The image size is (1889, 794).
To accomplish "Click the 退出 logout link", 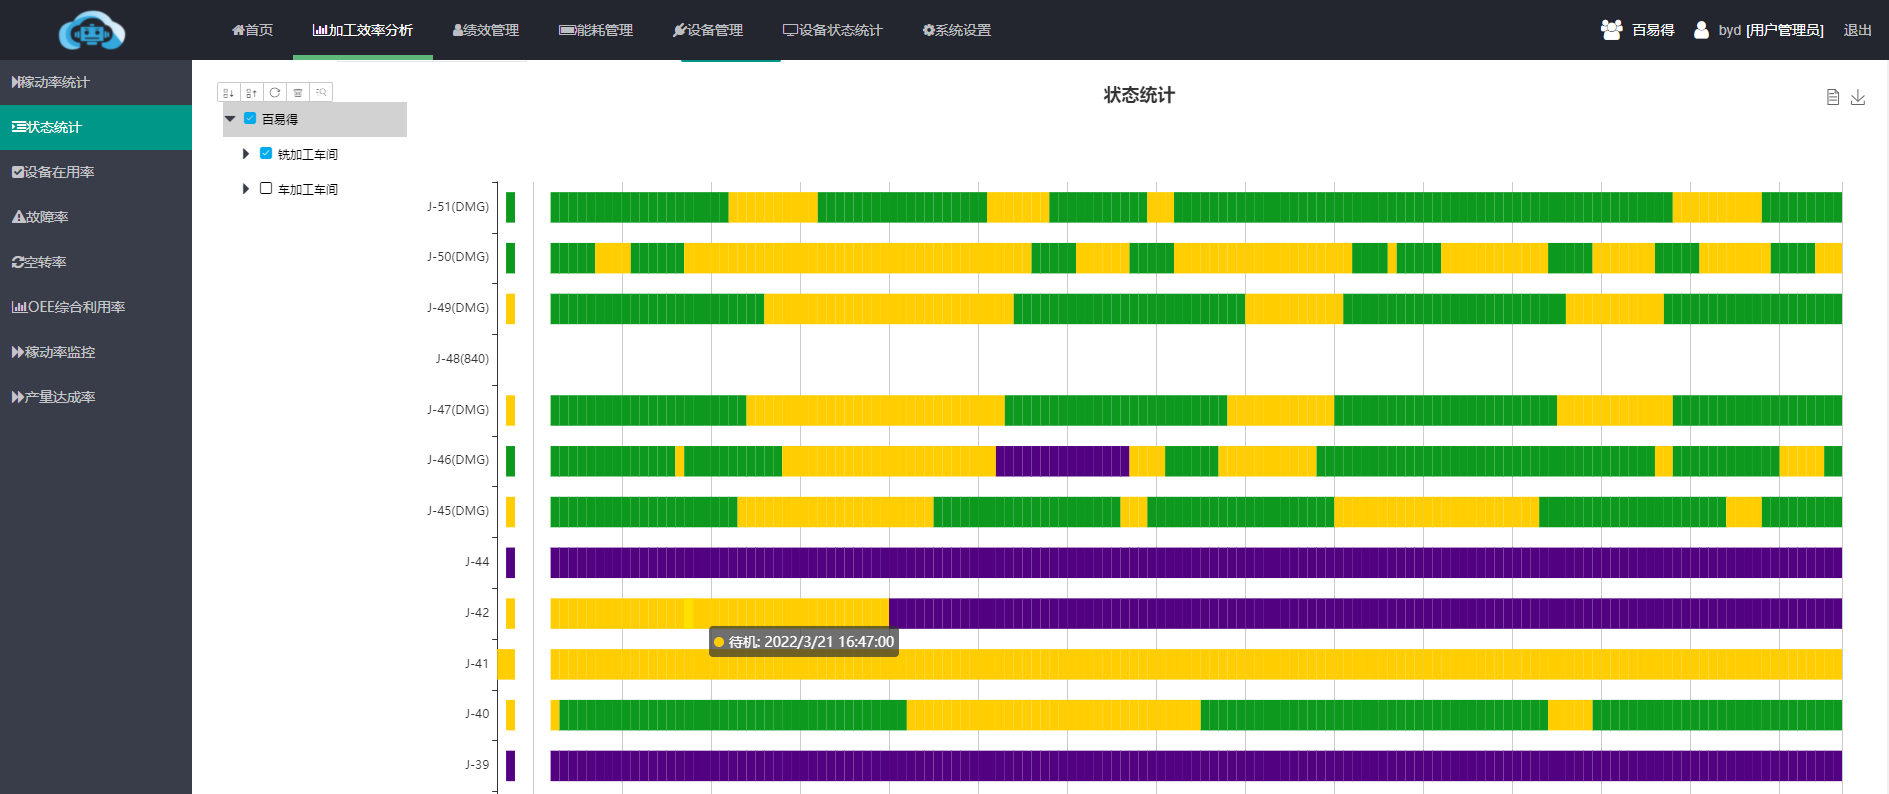I will click(x=1857, y=30).
